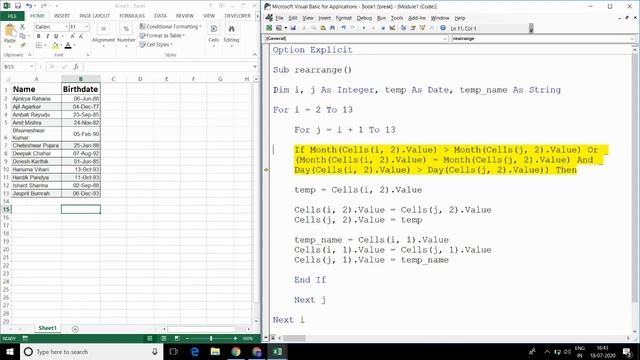640x360 pixels.
Task: Click the Insert Function fx icon
Action: point(76,67)
